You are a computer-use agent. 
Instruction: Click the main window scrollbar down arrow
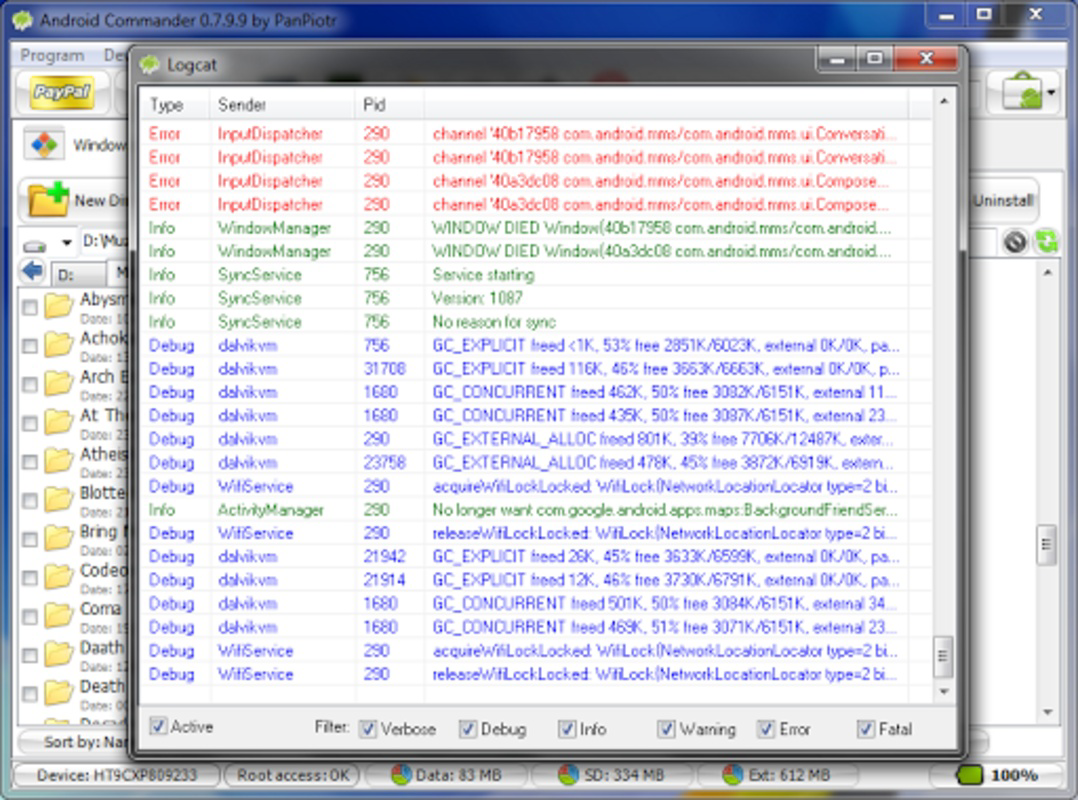tap(1047, 712)
